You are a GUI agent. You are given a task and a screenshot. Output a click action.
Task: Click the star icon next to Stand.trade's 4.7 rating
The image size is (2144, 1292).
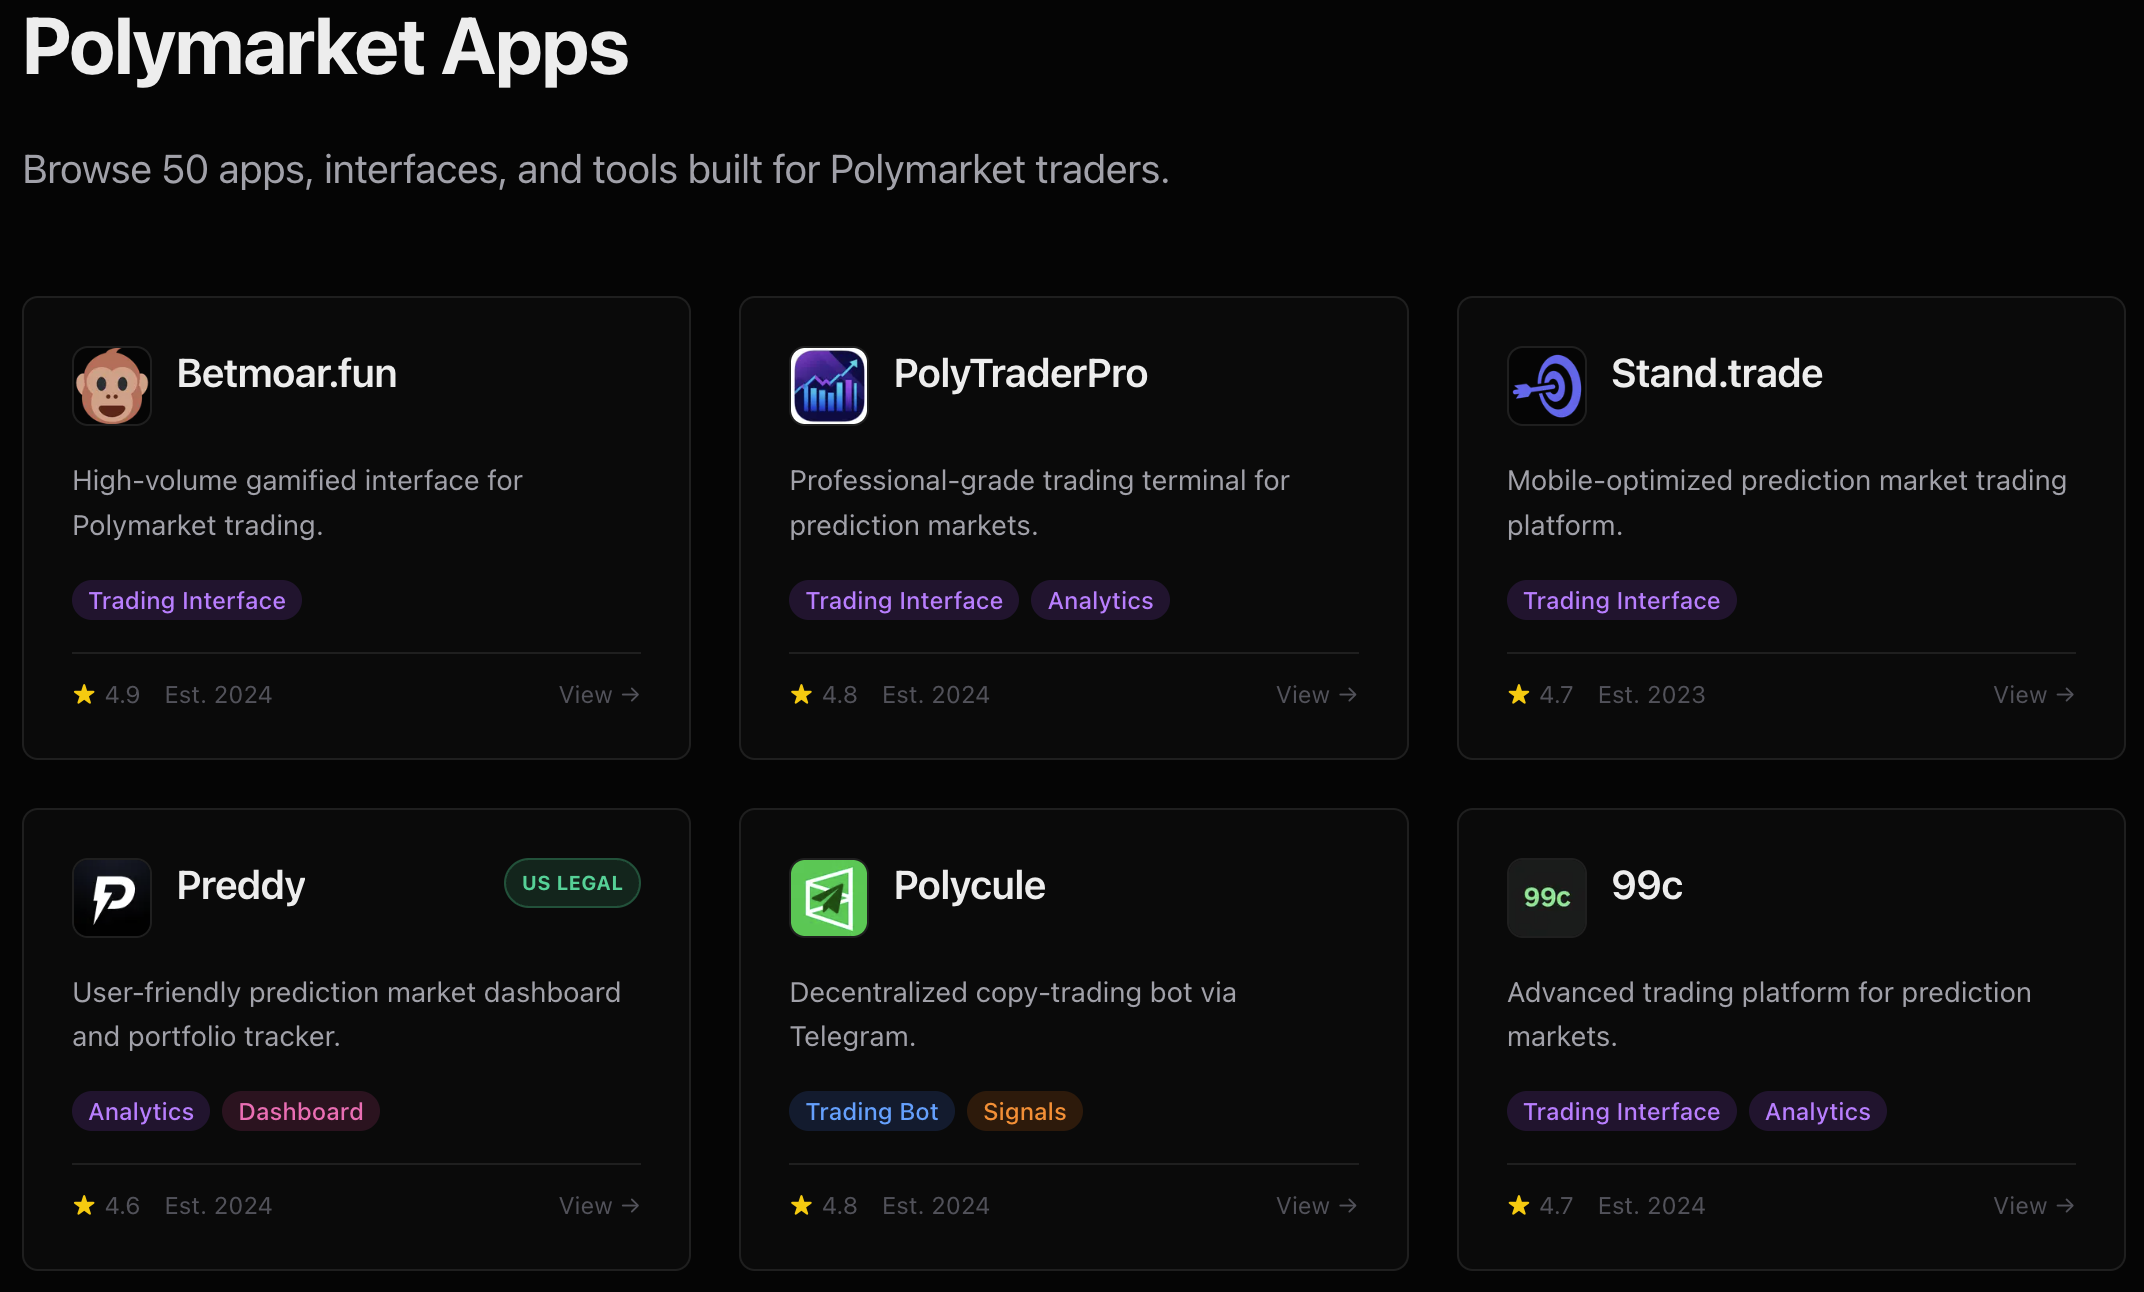(x=1518, y=694)
